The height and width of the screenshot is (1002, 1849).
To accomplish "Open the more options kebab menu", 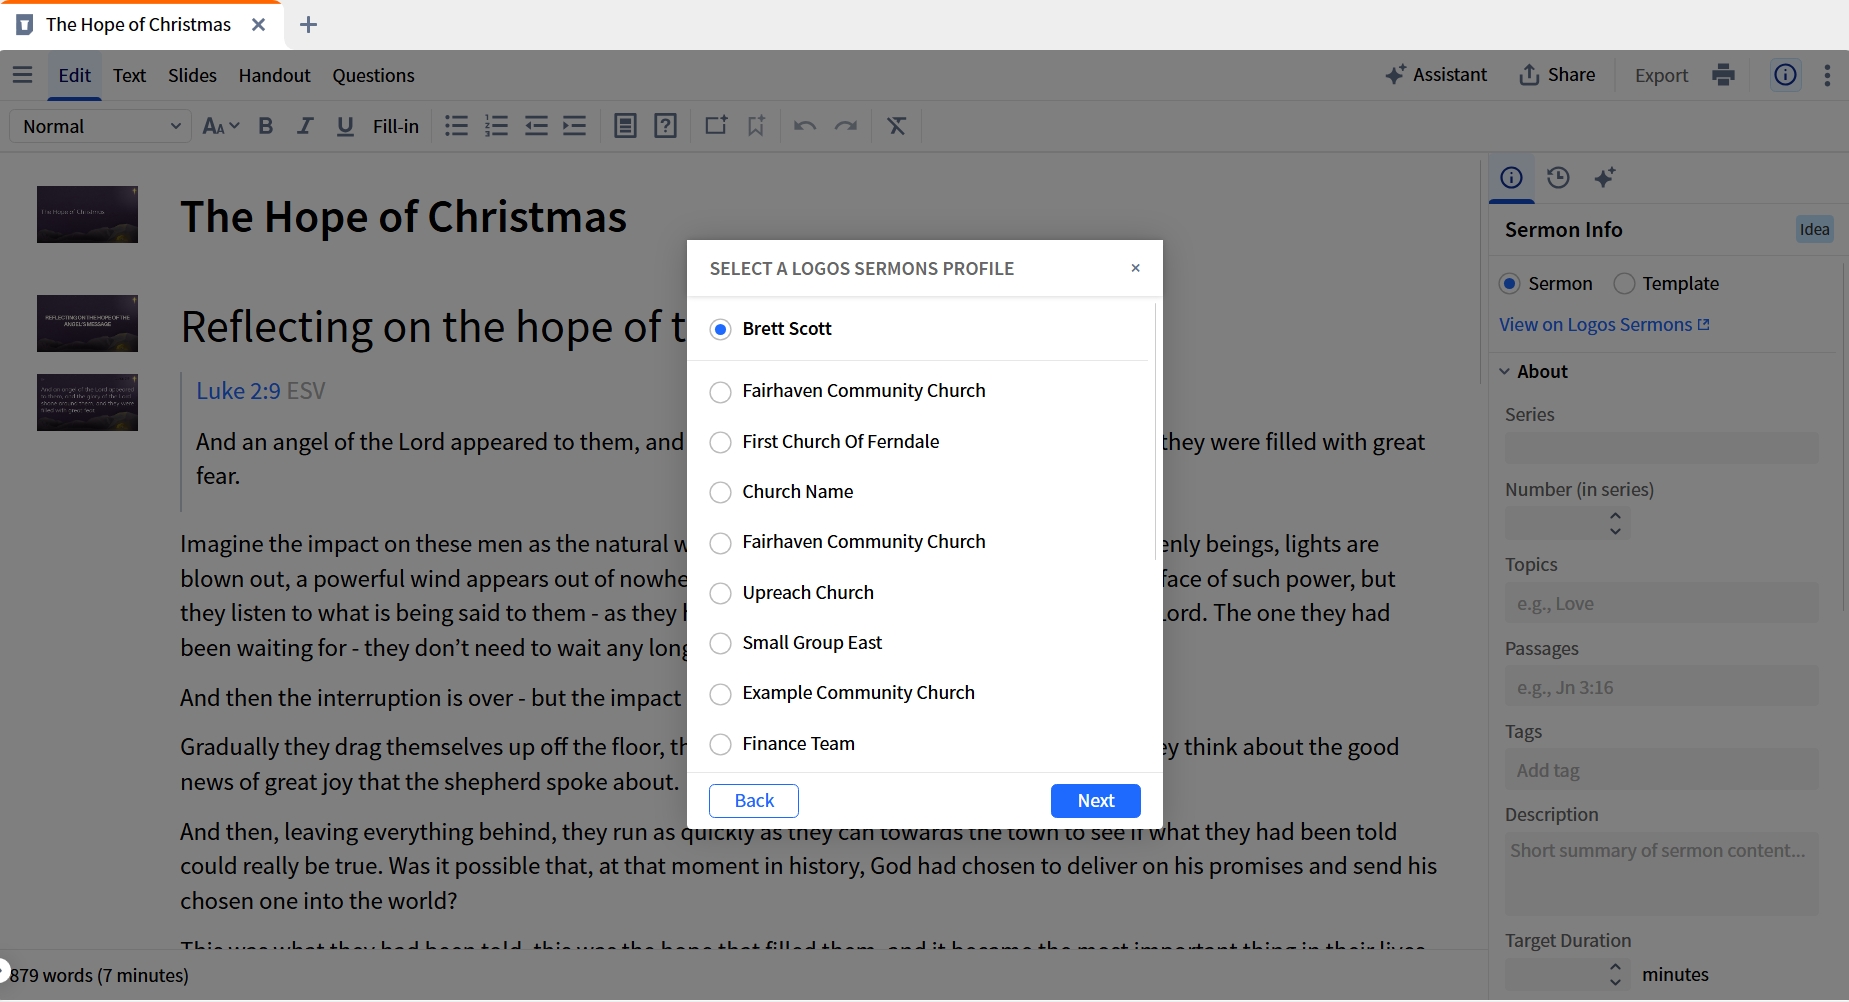I will pos(1827,75).
